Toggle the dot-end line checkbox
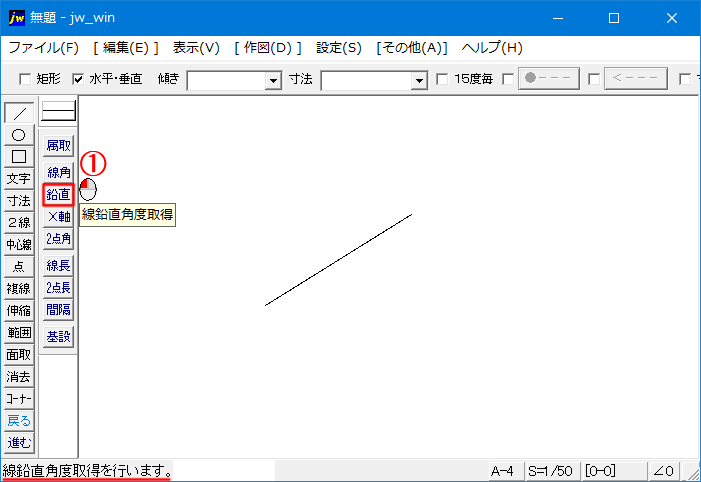Viewport: 701px width, 482px height. (x=508, y=79)
